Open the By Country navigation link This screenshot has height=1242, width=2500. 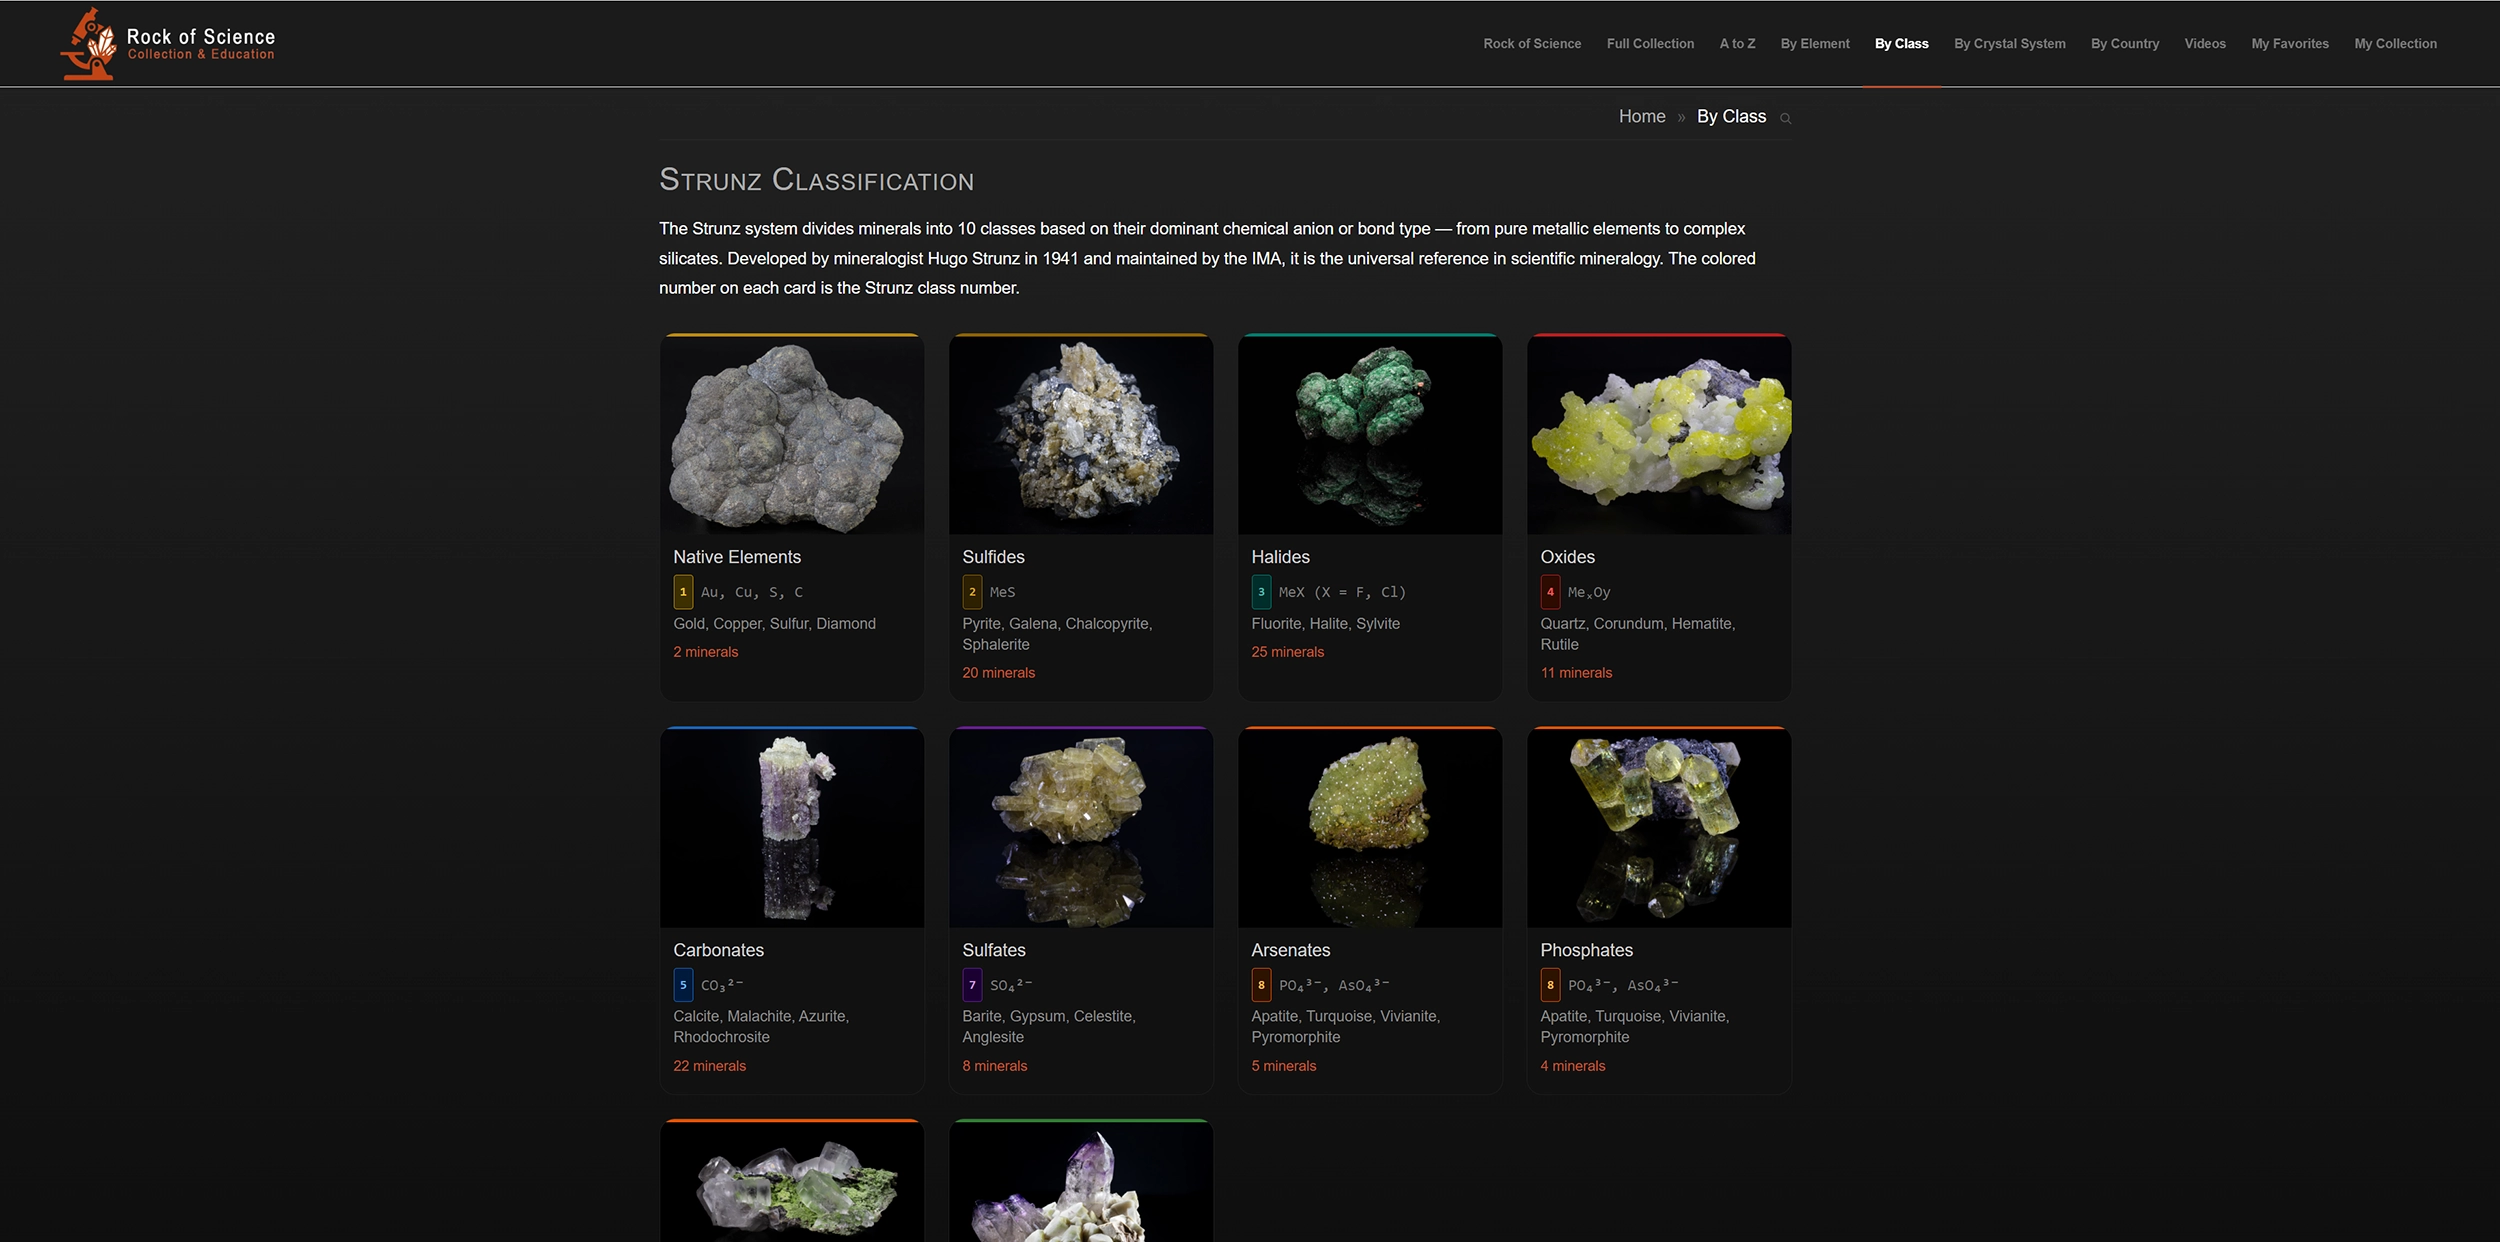coord(2125,44)
